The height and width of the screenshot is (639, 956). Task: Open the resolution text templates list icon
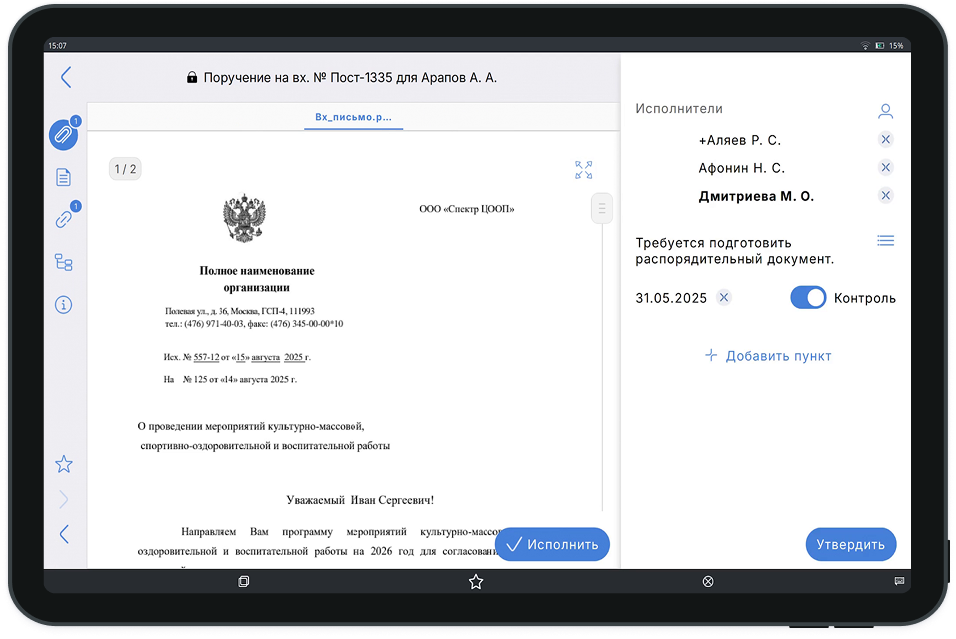(885, 241)
